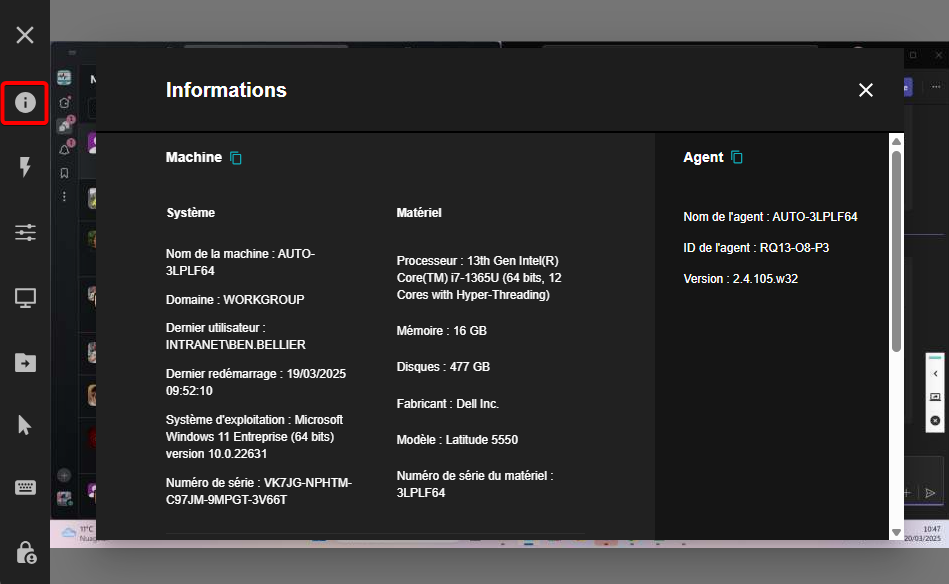Dismiss the floating toolbar with its X
Image resolution: width=949 pixels, height=584 pixels.
click(x=935, y=419)
